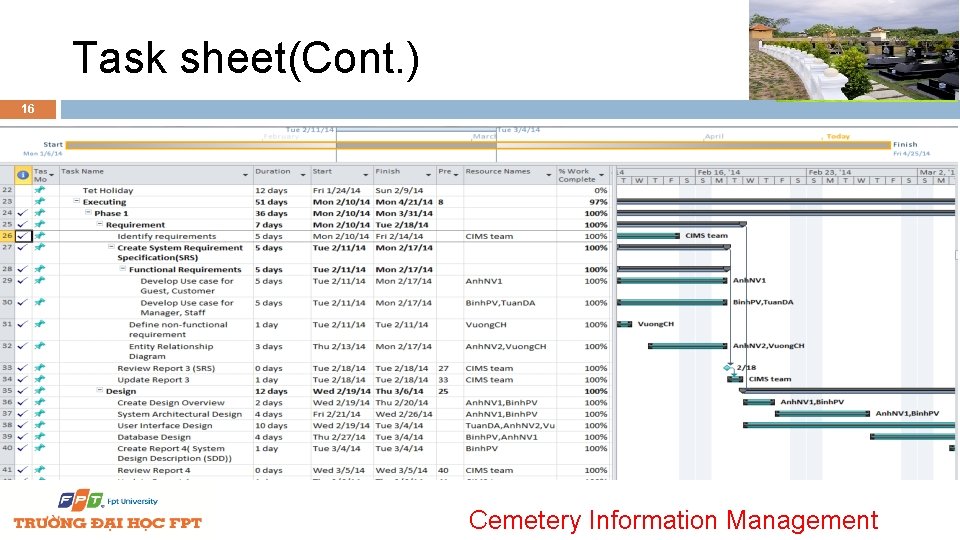The width and height of the screenshot is (960, 540).
Task: Click the Tet Holiday task name
Action: coord(108,190)
